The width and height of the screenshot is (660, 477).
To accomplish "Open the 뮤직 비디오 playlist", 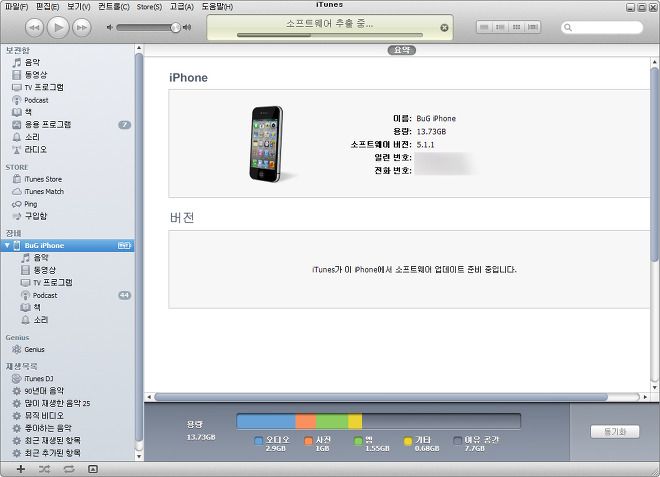I will (x=67, y=416).
